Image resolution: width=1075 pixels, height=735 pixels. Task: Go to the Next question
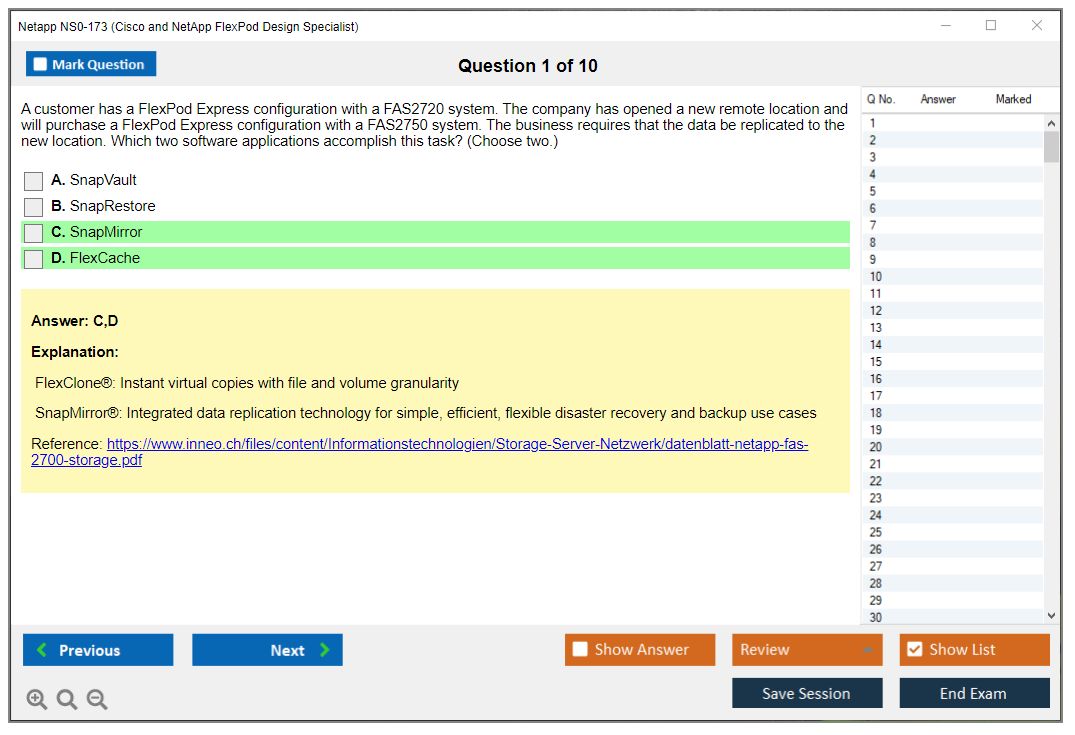(267, 650)
